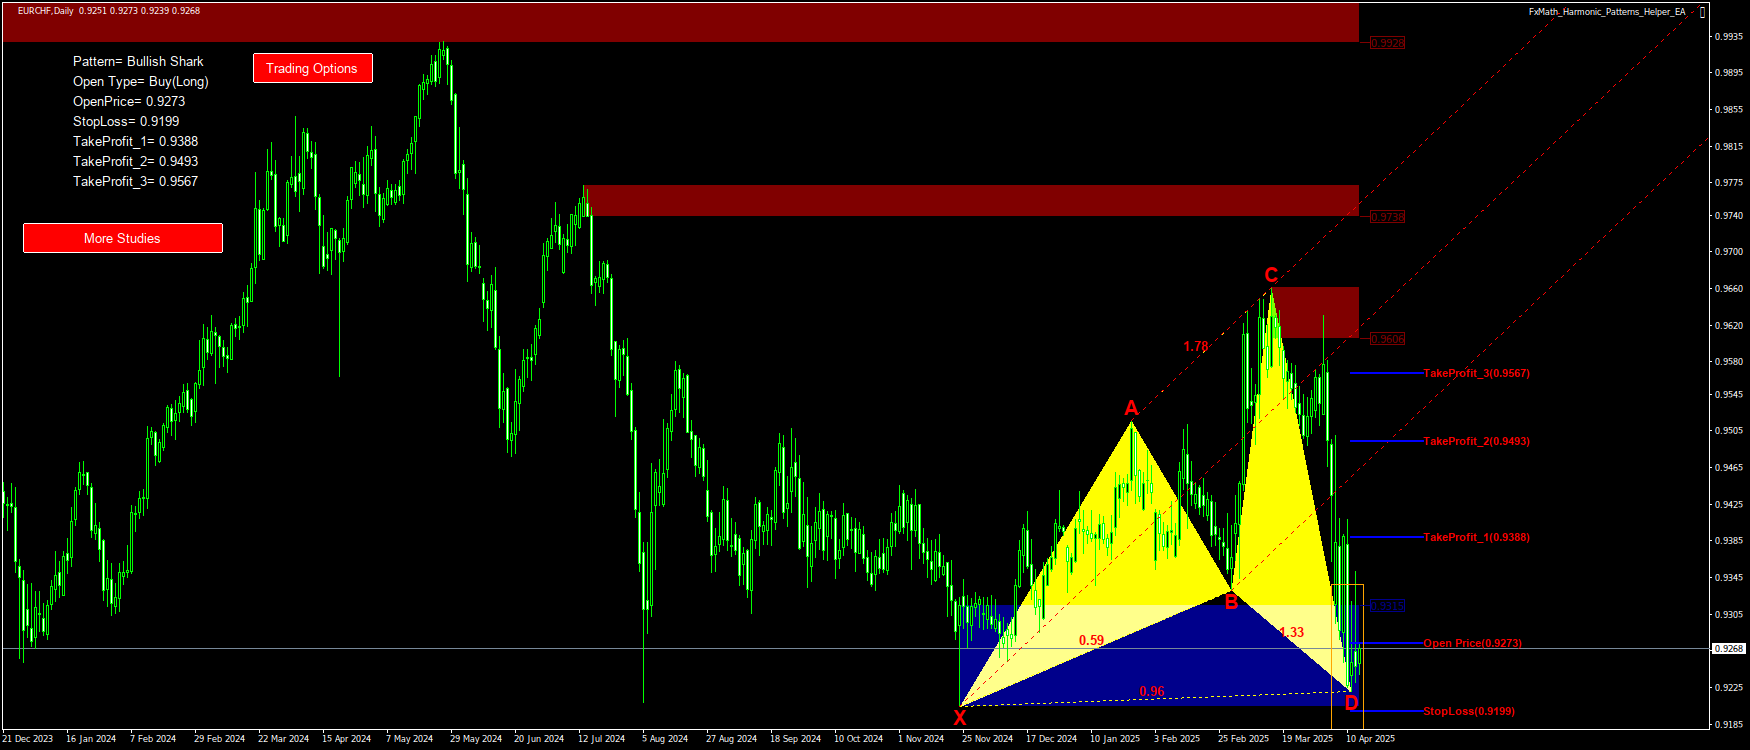Select the Open Price(0.9273) line label
Screen dimensions: 1750x750
click(x=1472, y=643)
